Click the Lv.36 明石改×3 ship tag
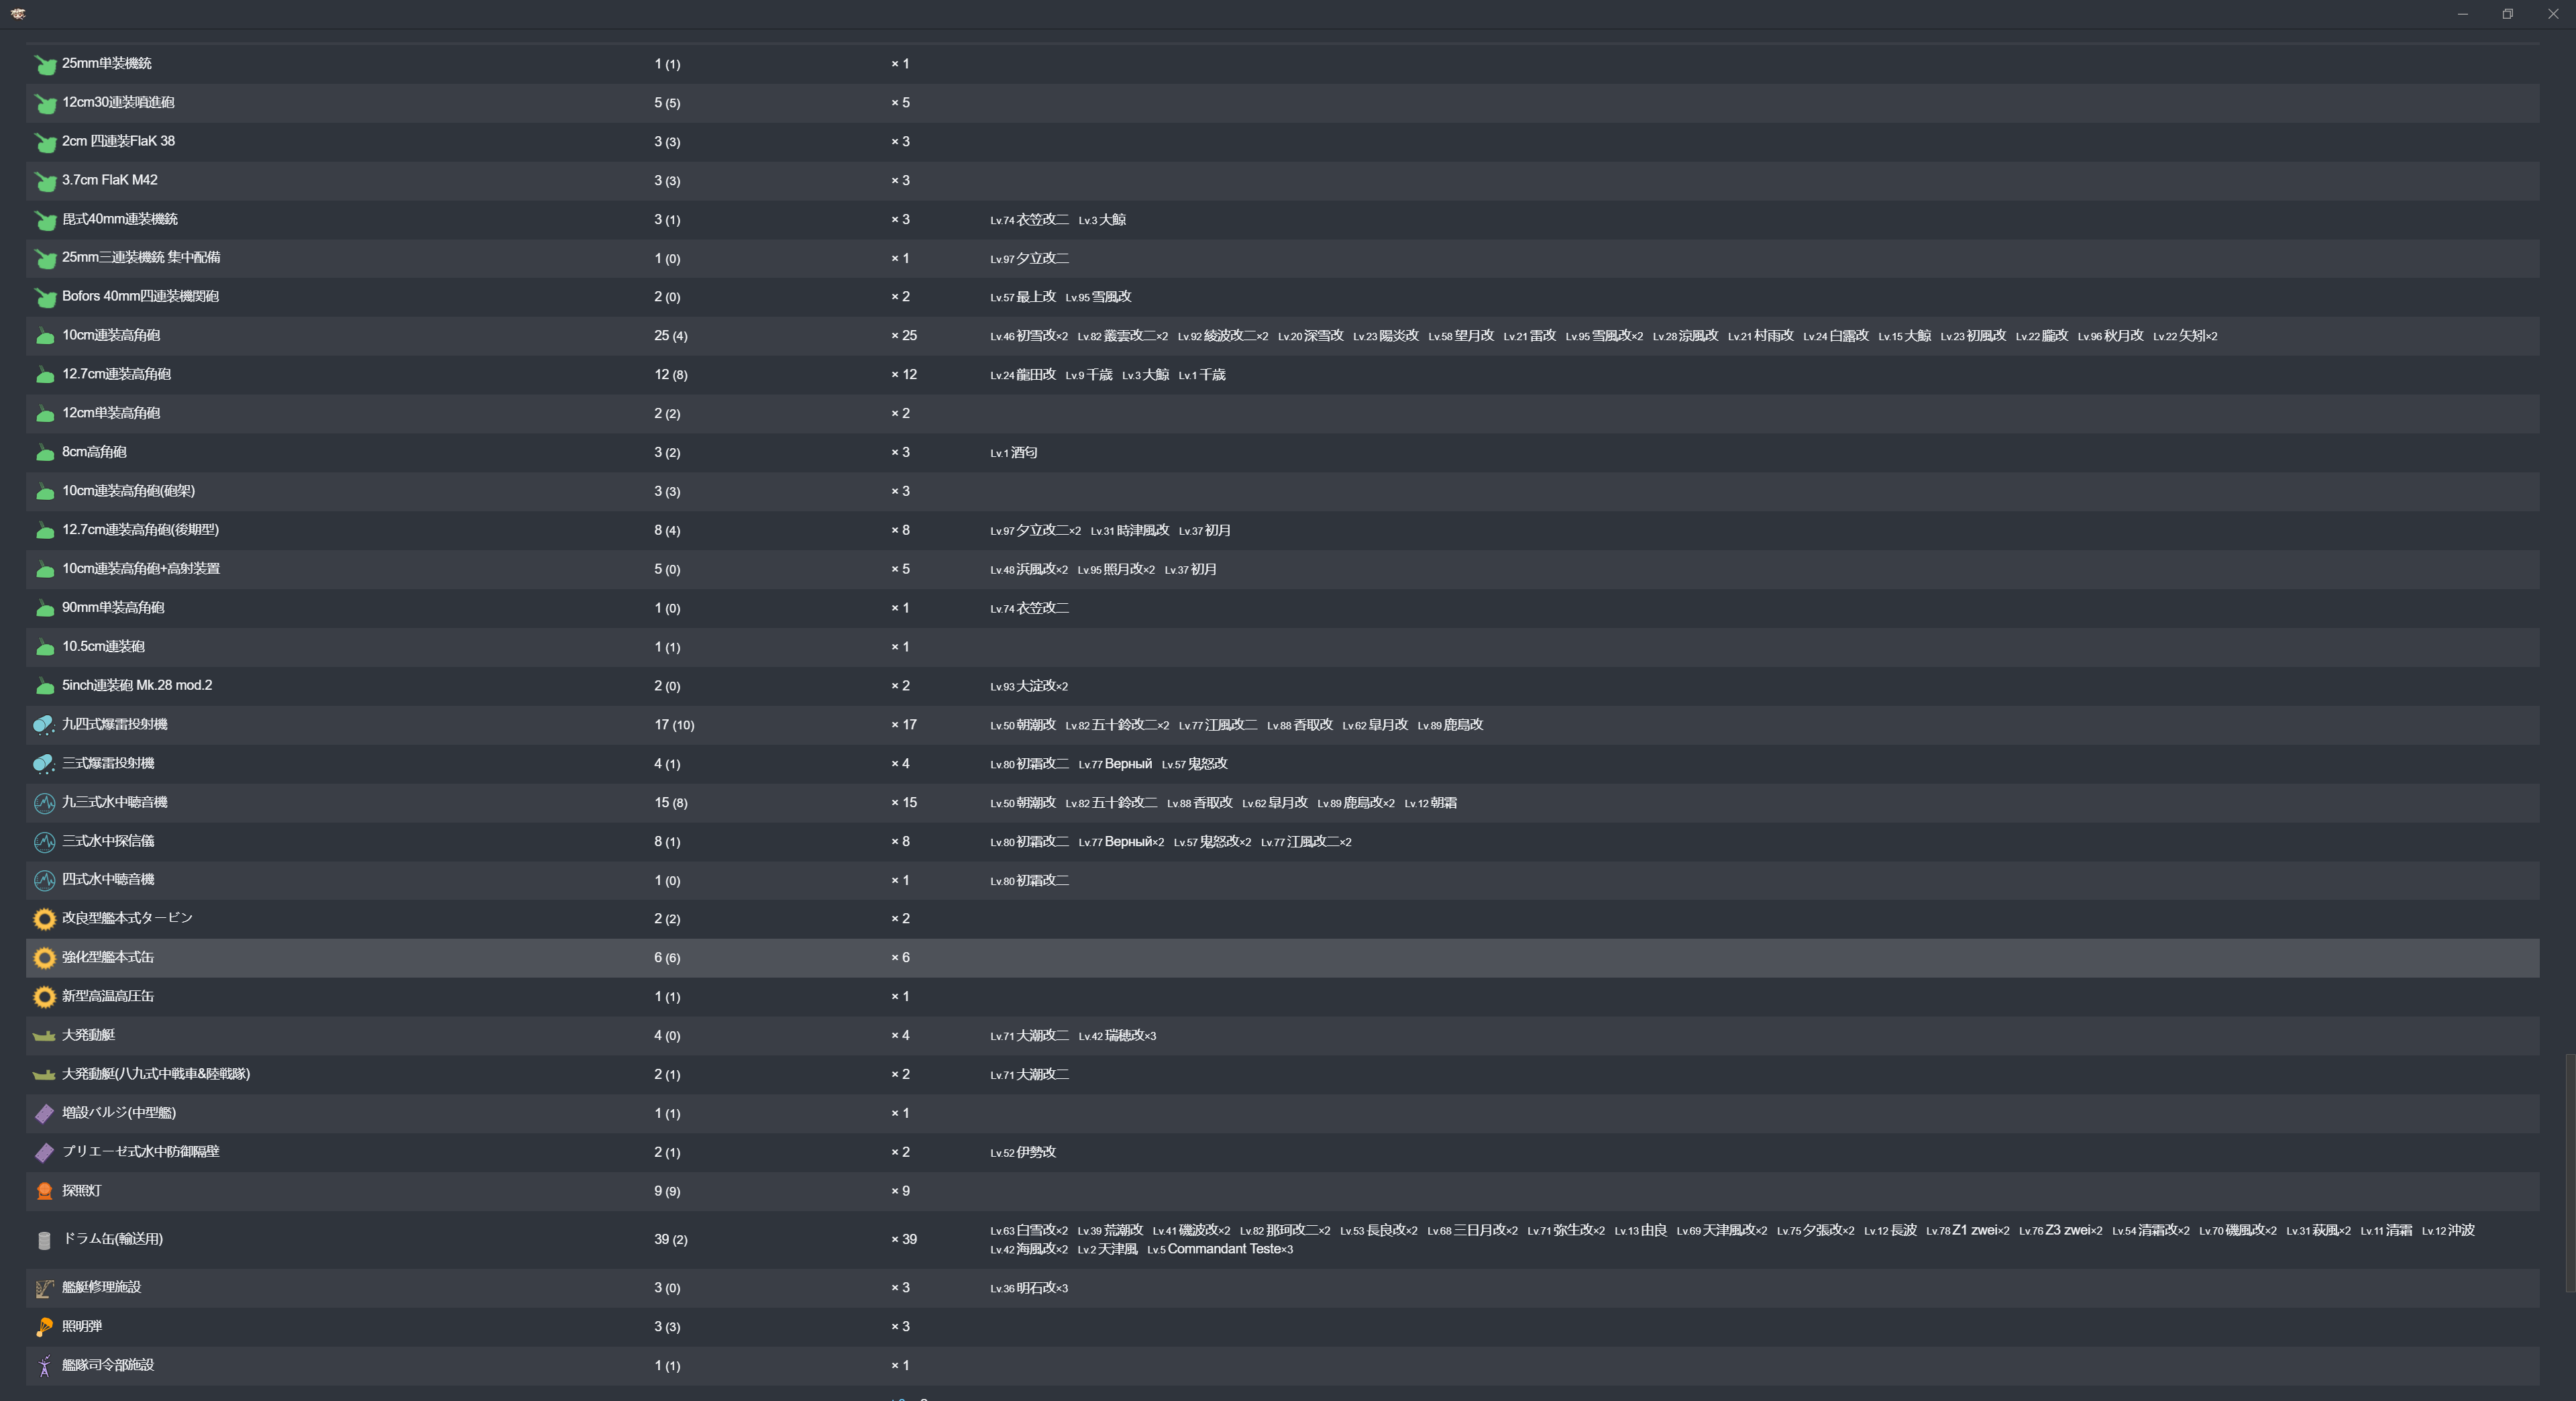 point(1028,1288)
